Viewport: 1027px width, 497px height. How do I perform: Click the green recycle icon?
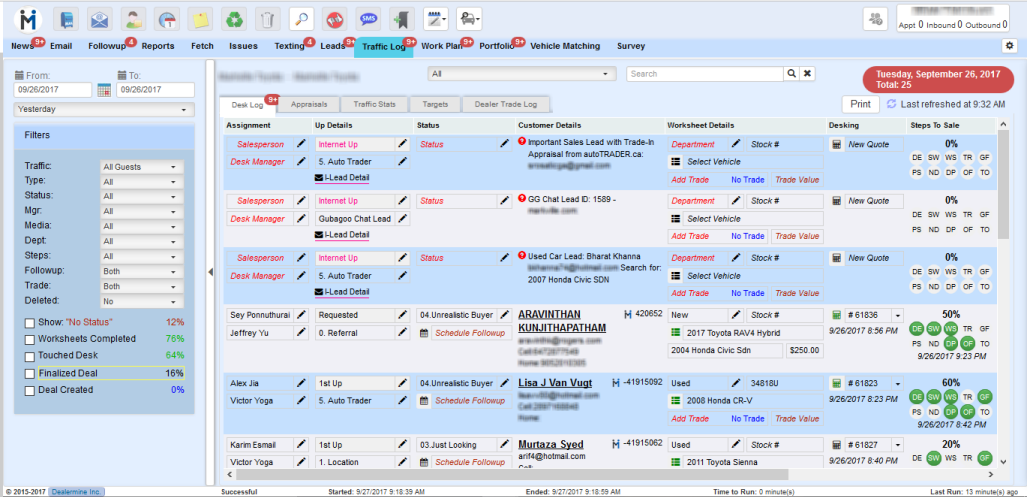(x=233, y=18)
